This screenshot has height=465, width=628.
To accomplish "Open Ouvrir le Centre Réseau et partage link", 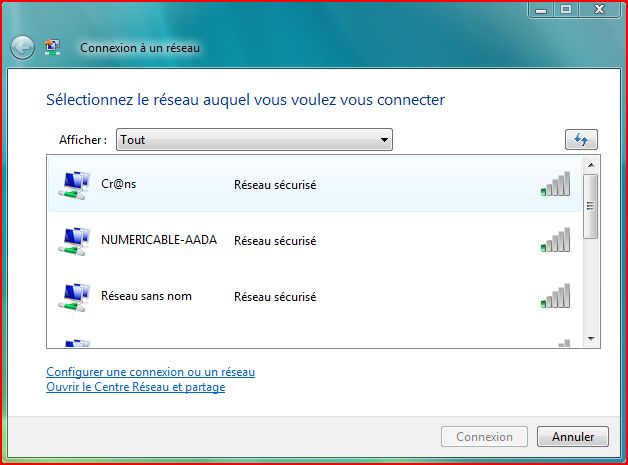I will point(136,387).
